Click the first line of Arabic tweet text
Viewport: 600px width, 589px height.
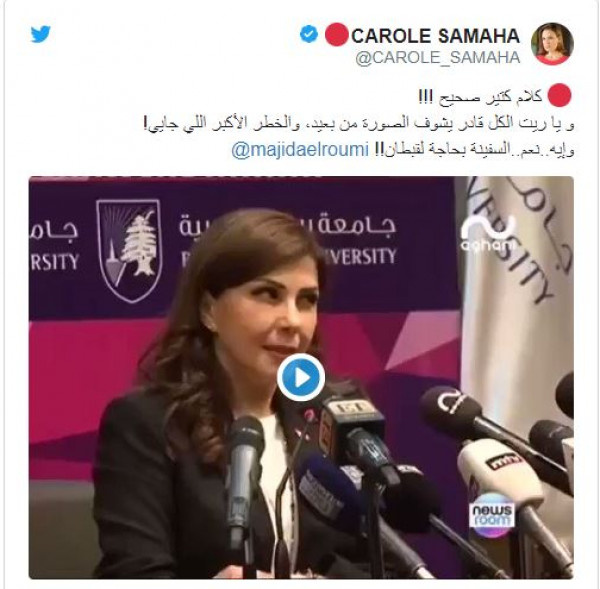coord(481,97)
